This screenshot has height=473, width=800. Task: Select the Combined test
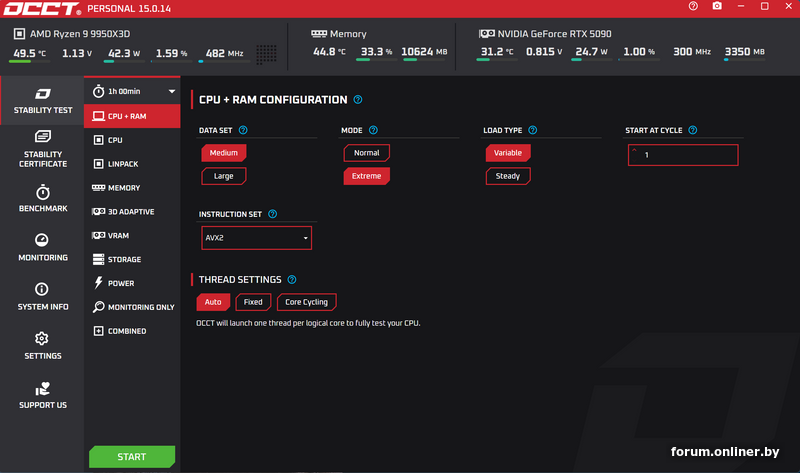[x=132, y=331]
